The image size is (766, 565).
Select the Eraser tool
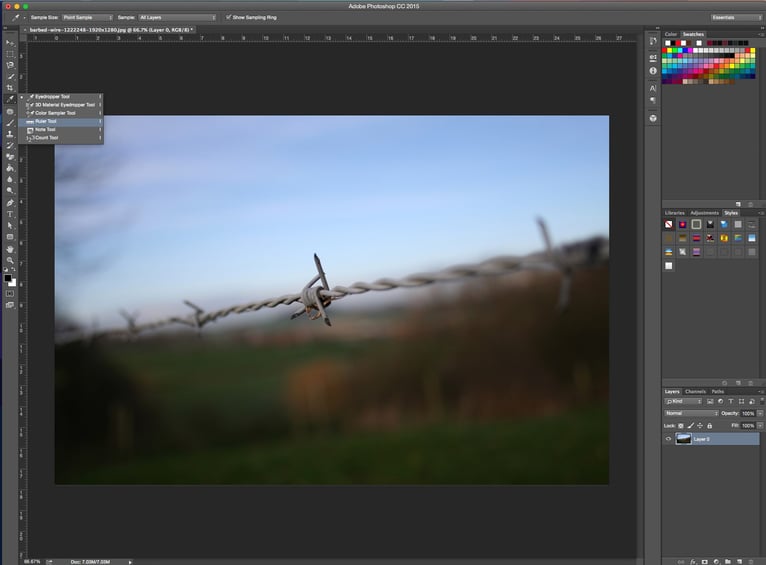click(x=10, y=157)
